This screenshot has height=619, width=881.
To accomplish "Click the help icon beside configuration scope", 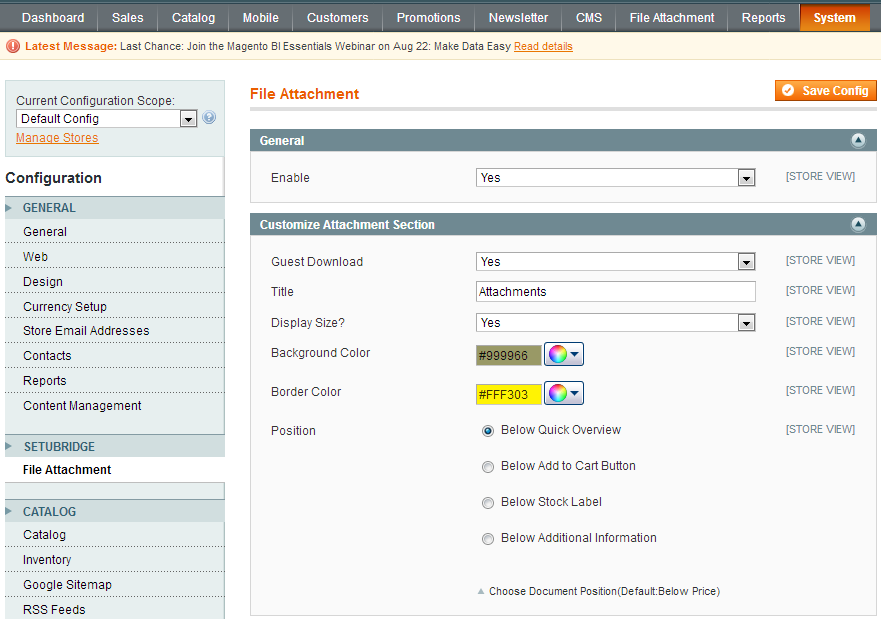I will 209,118.
